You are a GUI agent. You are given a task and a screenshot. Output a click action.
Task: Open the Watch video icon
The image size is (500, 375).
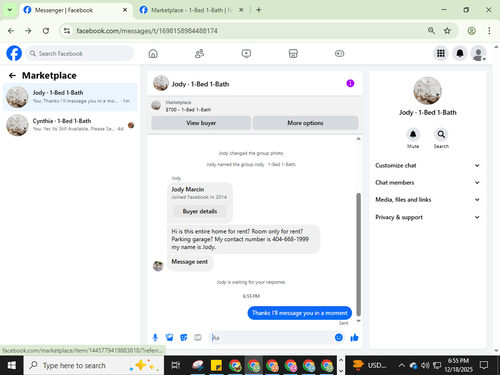(246, 53)
